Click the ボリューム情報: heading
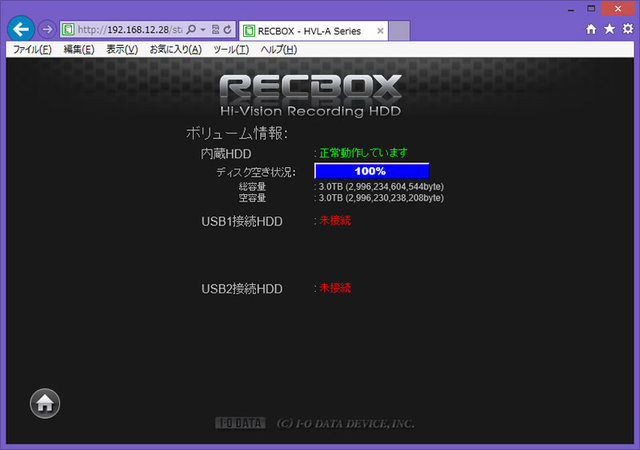Image resolution: width=640 pixels, height=450 pixels. pyautogui.click(x=237, y=134)
